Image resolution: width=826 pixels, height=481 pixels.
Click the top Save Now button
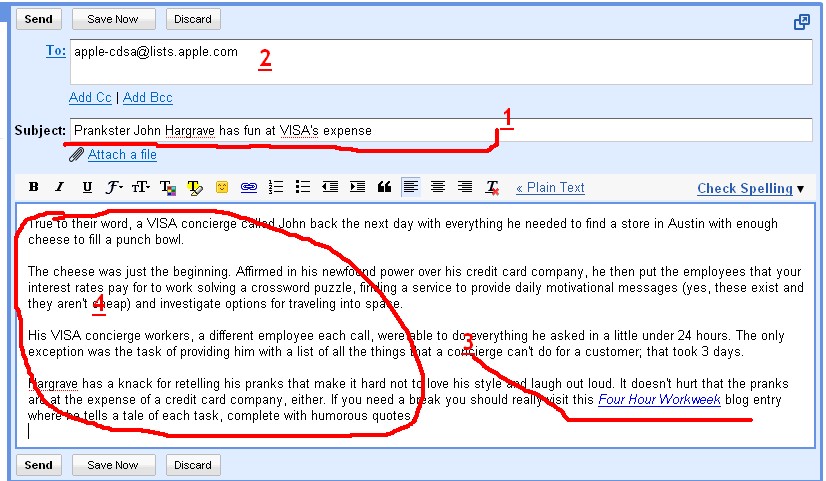tap(113, 19)
